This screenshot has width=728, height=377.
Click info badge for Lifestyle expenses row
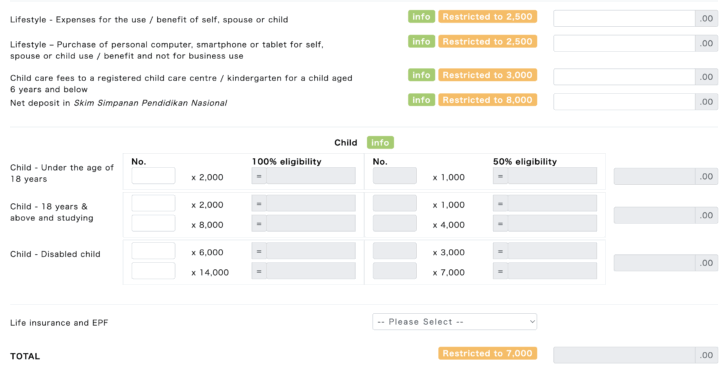tap(422, 17)
